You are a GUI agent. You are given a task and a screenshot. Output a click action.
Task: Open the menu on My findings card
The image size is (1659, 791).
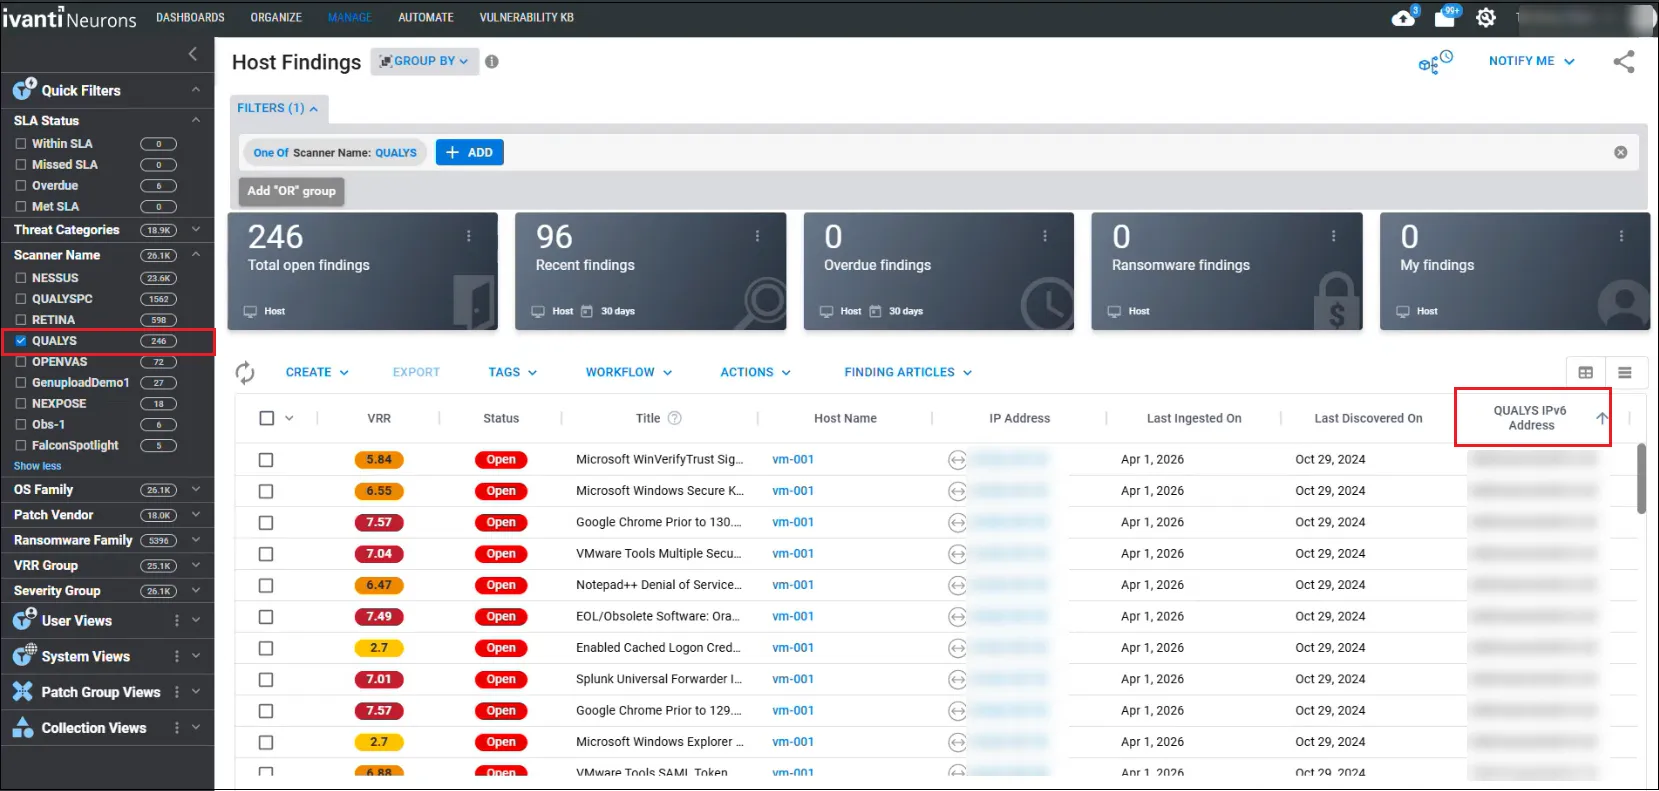1621,236
